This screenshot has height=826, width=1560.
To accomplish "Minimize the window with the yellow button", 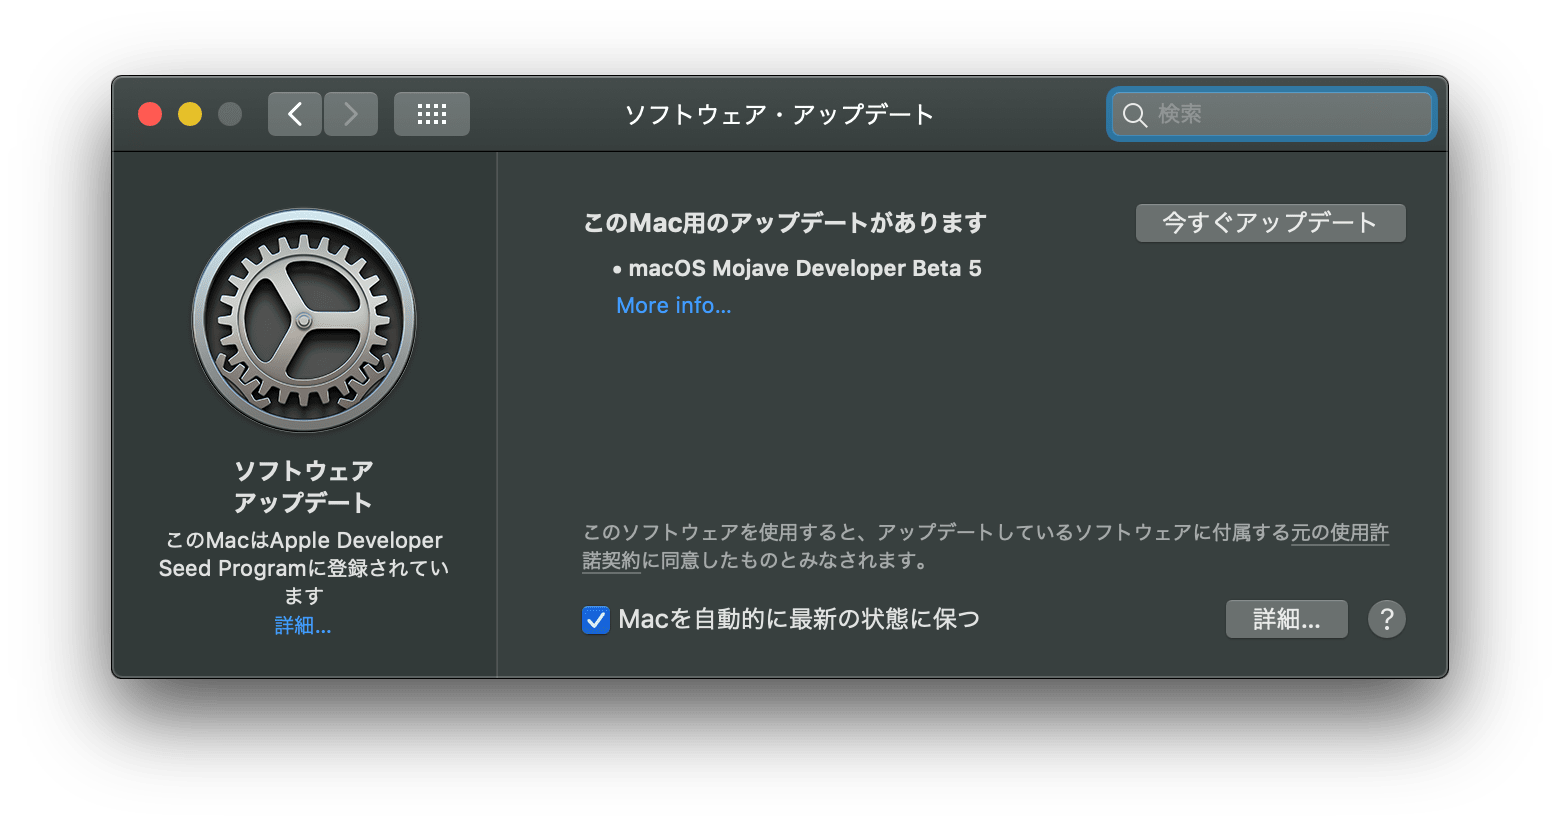I will [190, 114].
